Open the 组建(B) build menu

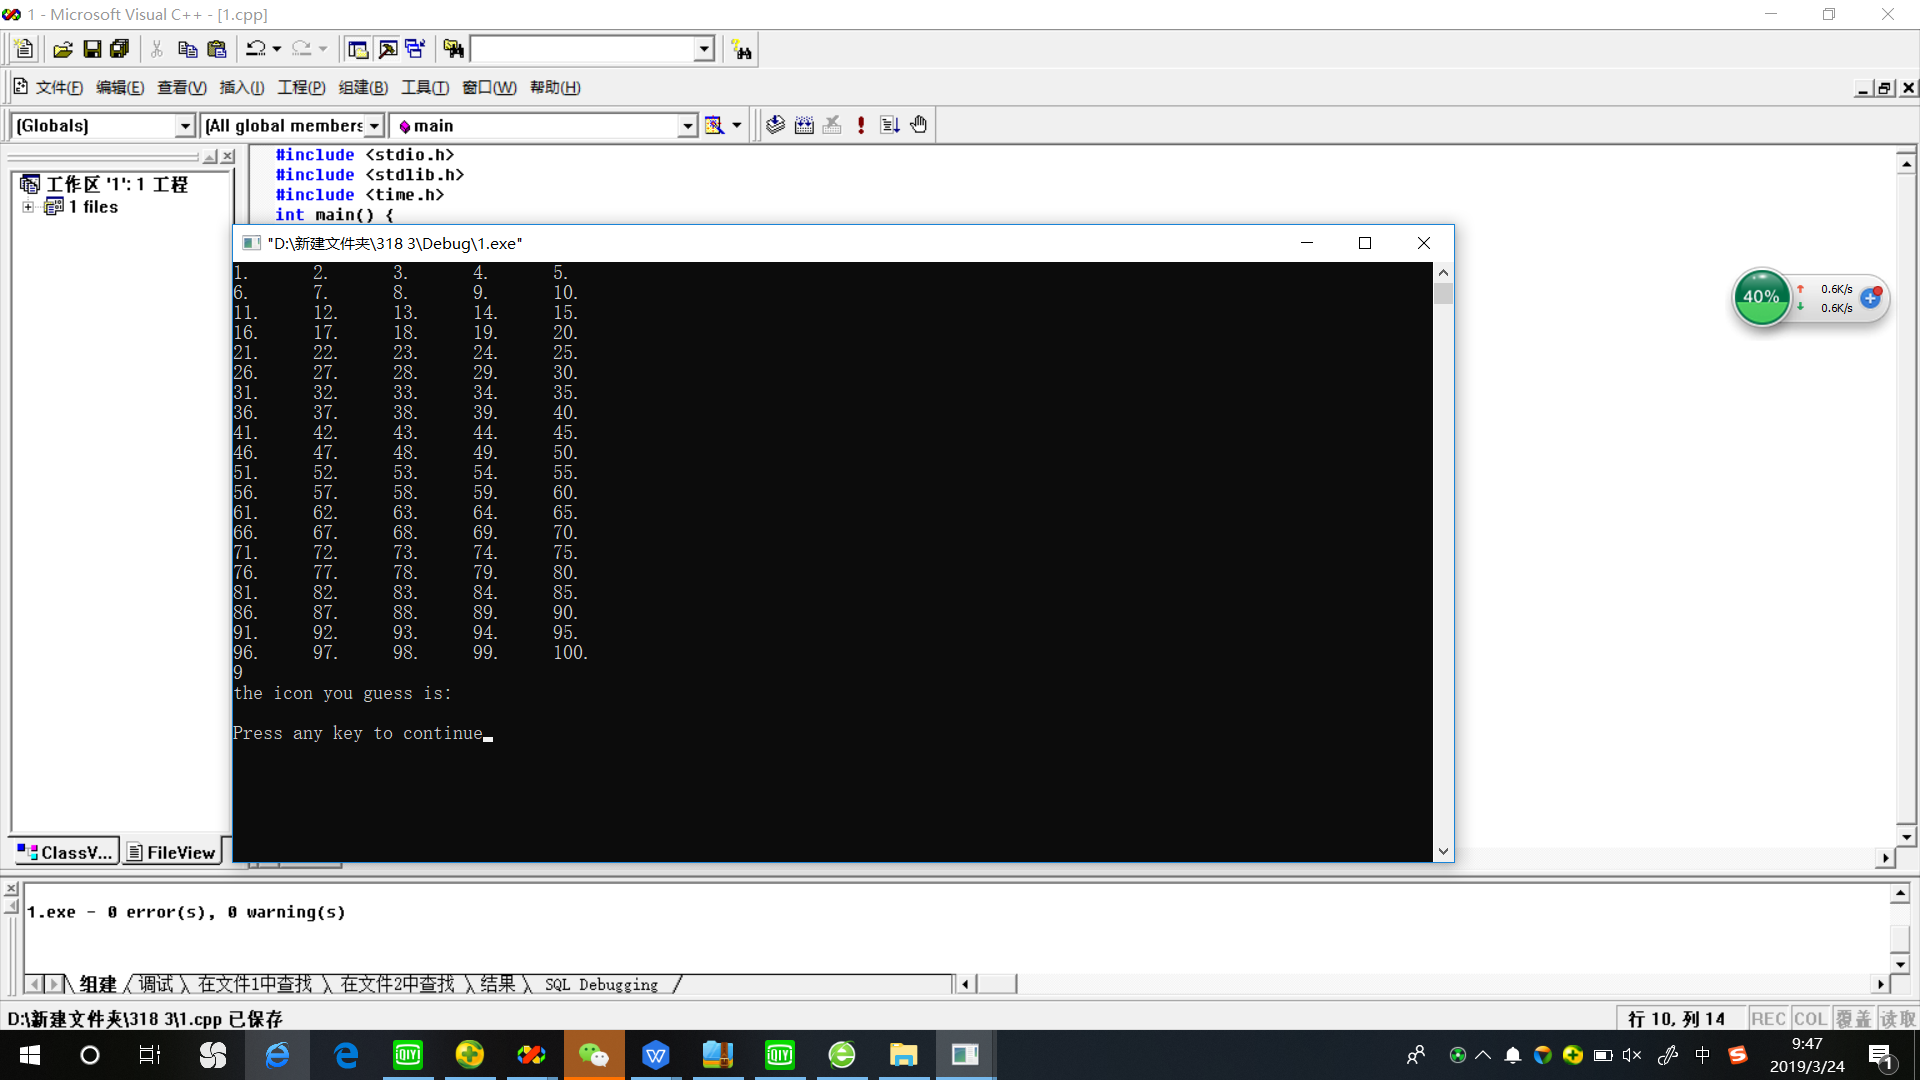[x=363, y=88]
